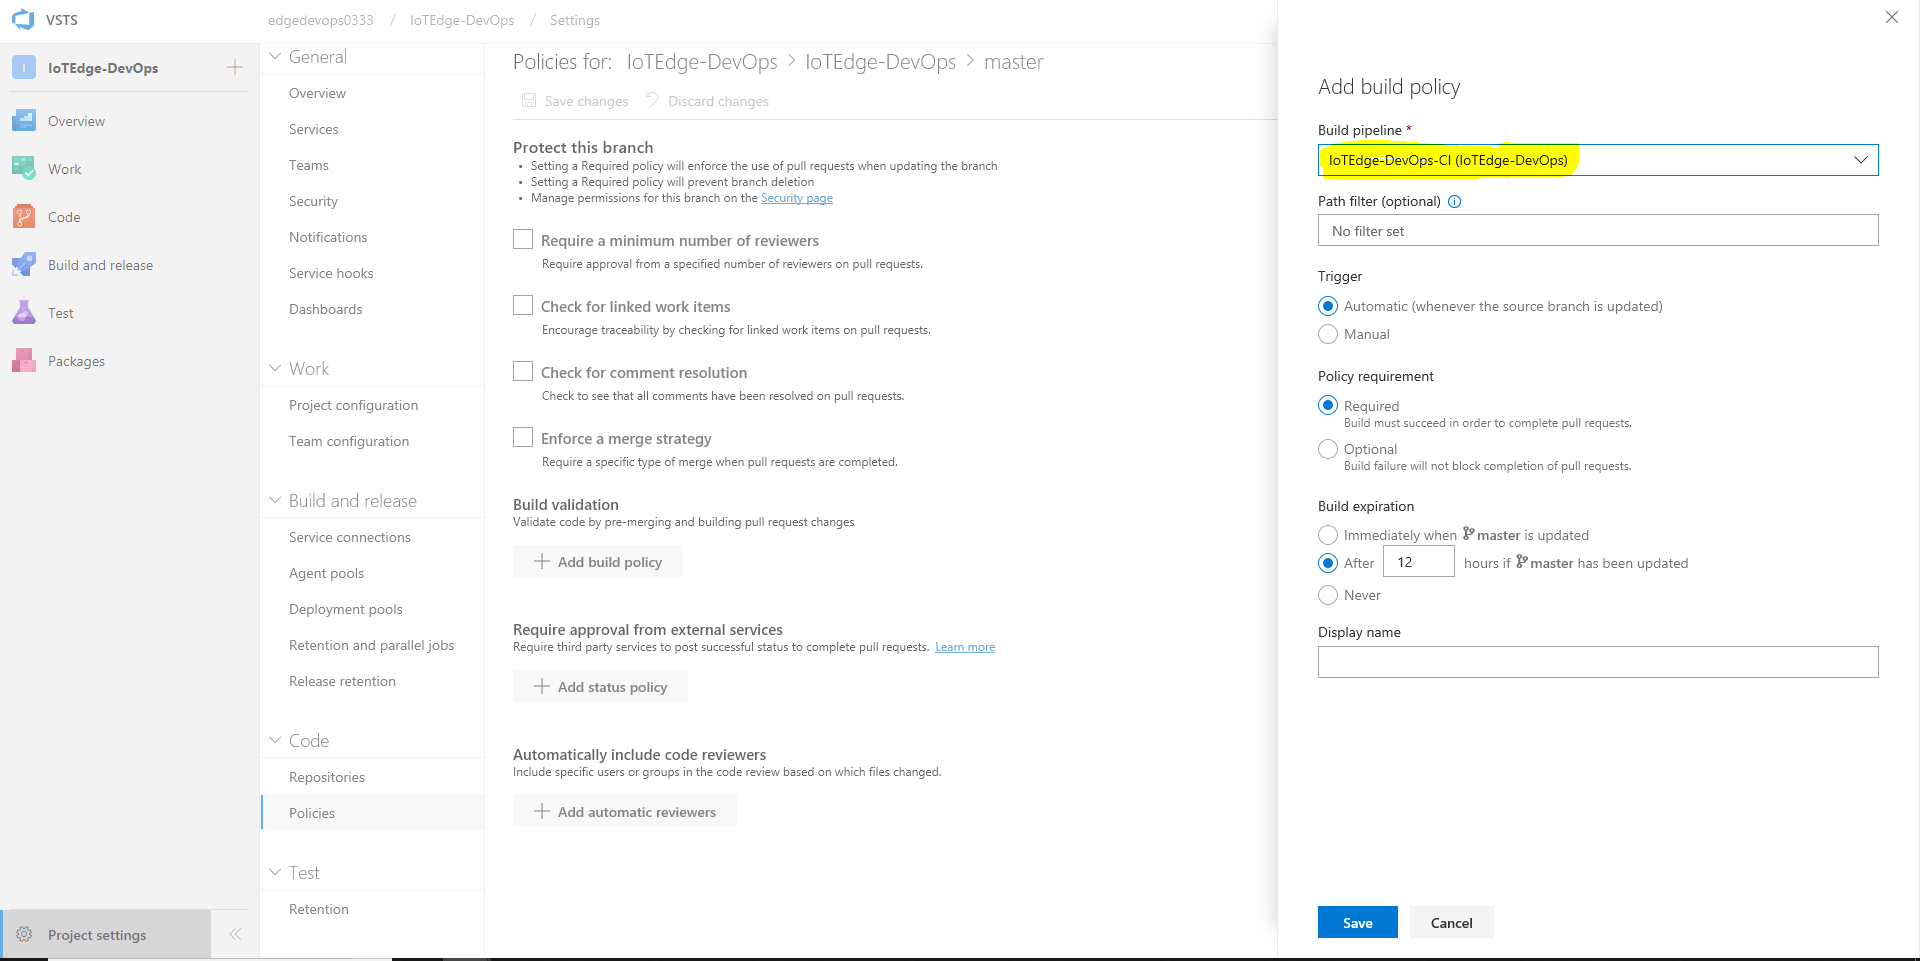The image size is (1920, 961).
Task: Click the expiration hours field showing 12
Action: [x=1418, y=562]
